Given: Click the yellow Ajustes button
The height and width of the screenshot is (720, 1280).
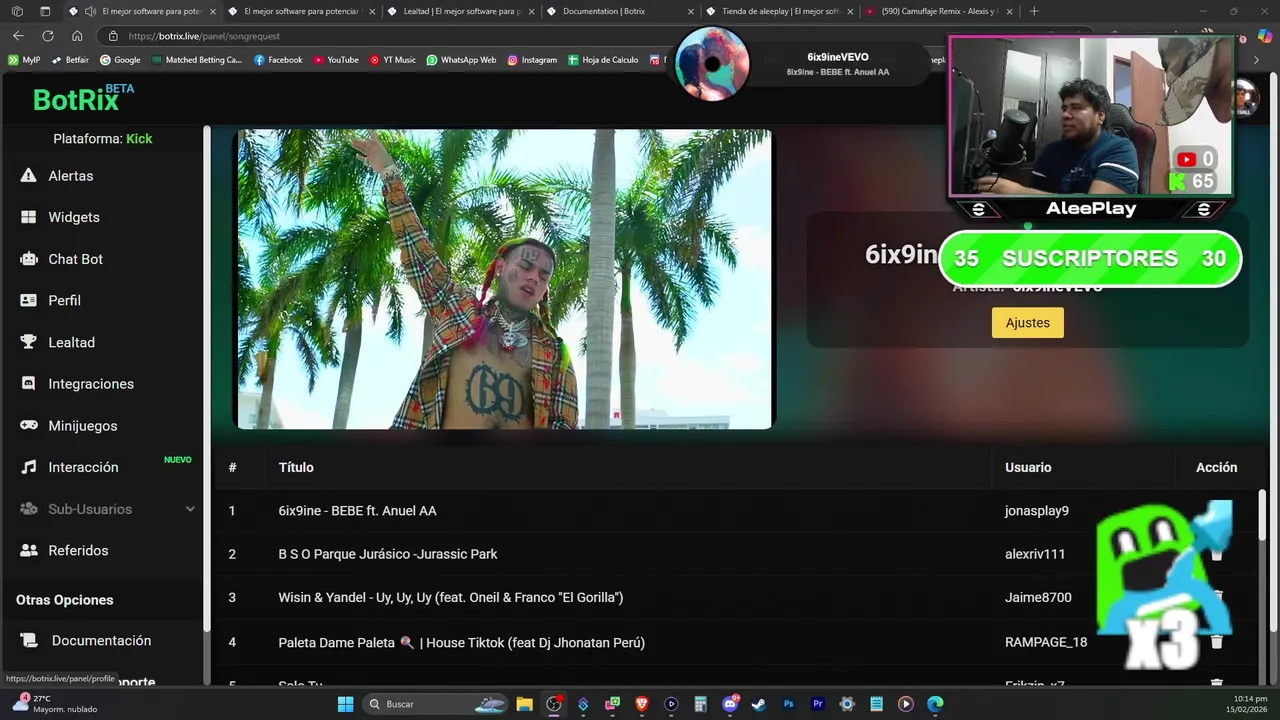Looking at the screenshot, I should coord(1028,323).
